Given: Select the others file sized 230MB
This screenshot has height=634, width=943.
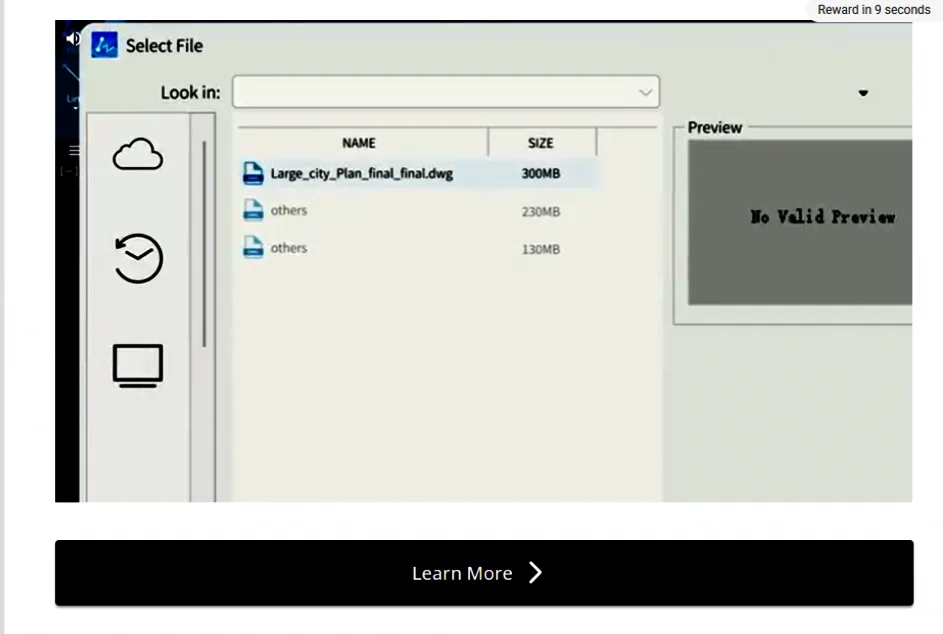Looking at the screenshot, I should pyautogui.click(x=289, y=211).
